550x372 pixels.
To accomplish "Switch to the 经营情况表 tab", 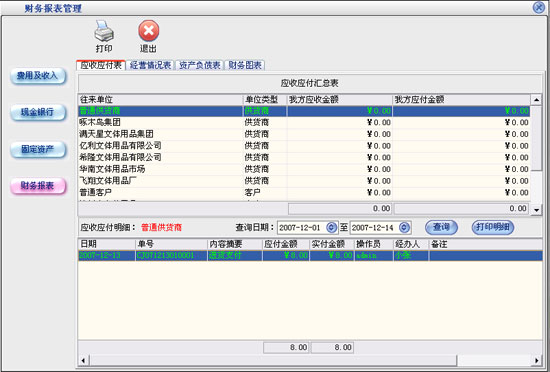I will (x=150, y=65).
